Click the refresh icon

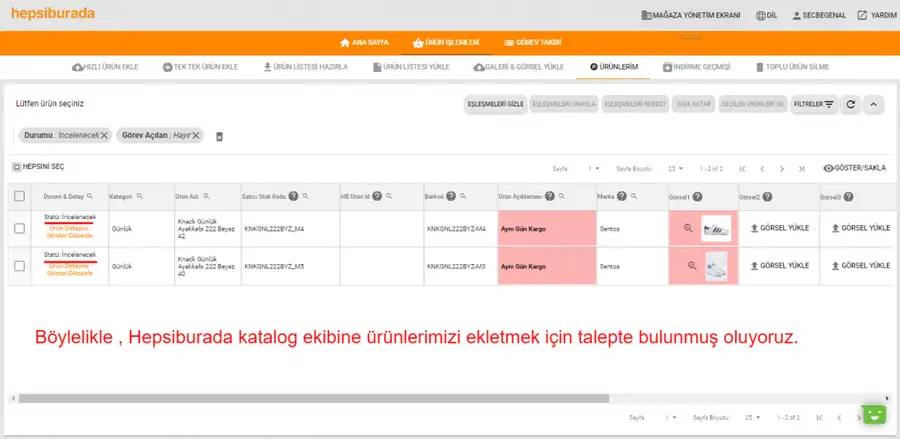point(851,104)
